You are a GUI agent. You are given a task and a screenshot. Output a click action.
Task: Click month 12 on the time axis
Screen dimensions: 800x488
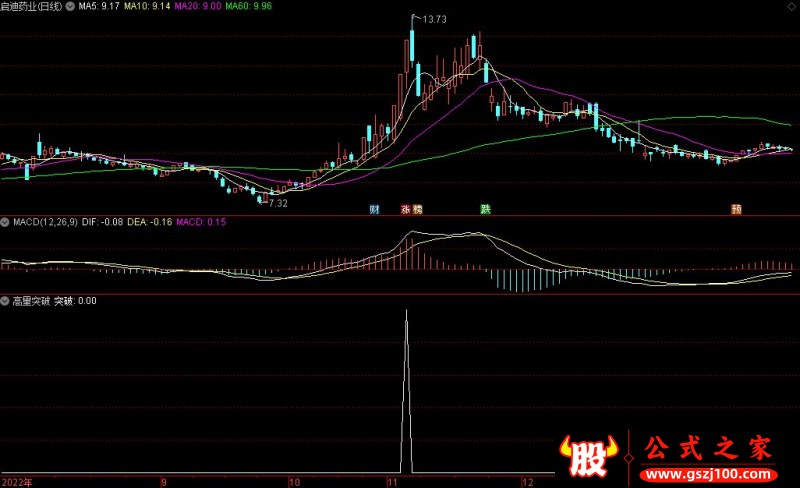528,482
